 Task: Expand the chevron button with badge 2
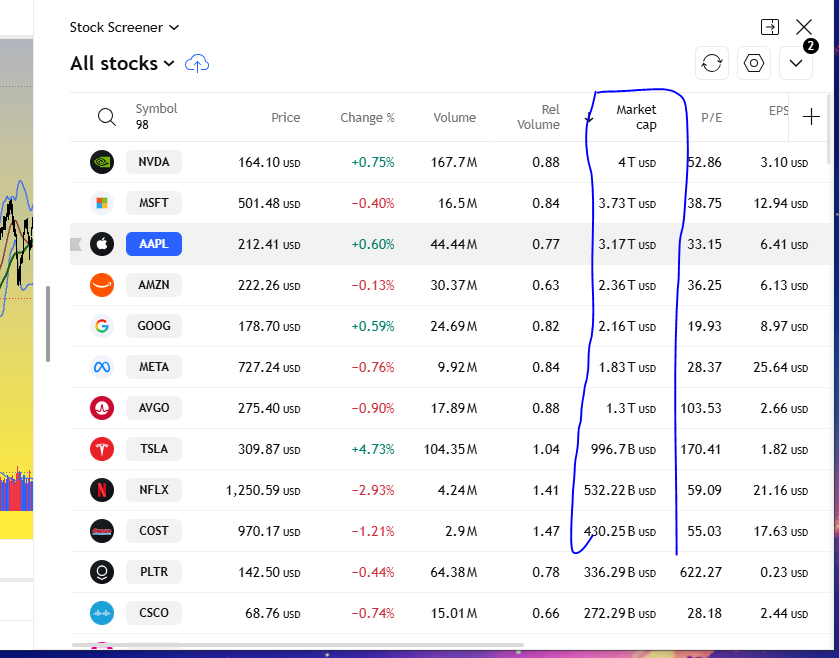click(796, 63)
